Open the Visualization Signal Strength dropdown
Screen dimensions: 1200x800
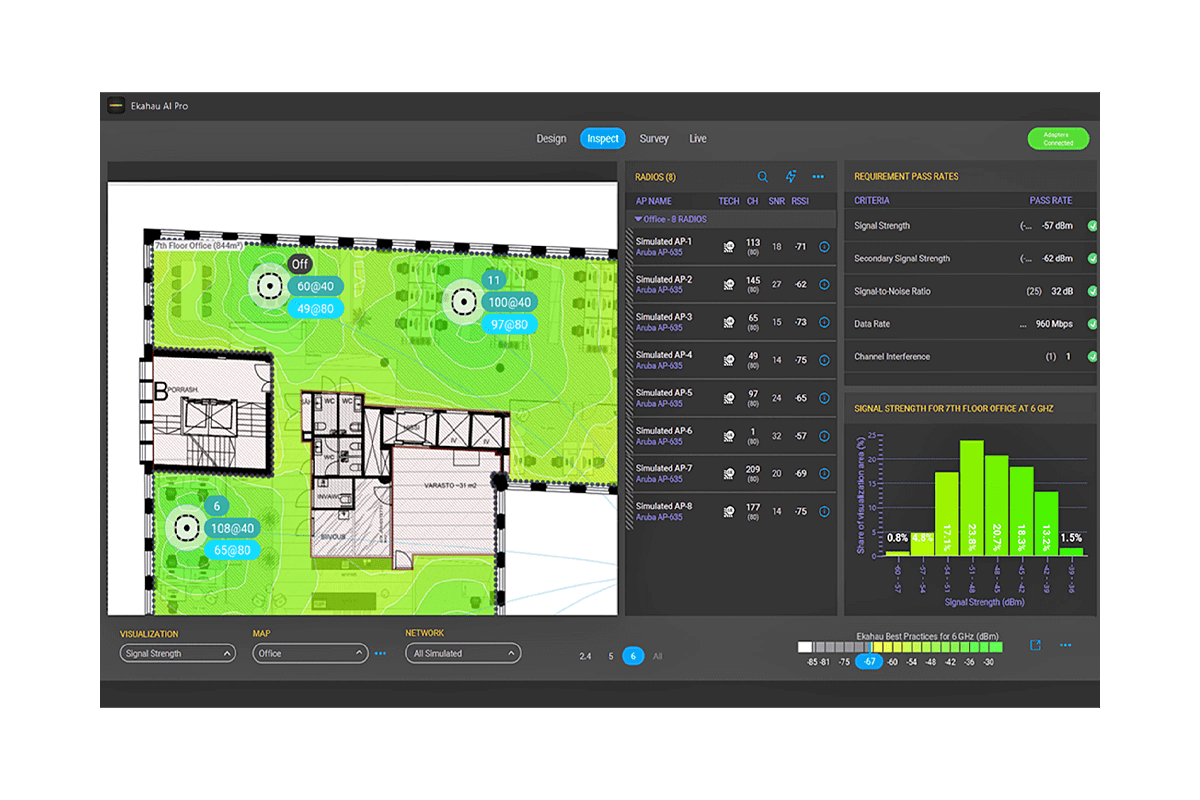pyautogui.click(x=178, y=654)
